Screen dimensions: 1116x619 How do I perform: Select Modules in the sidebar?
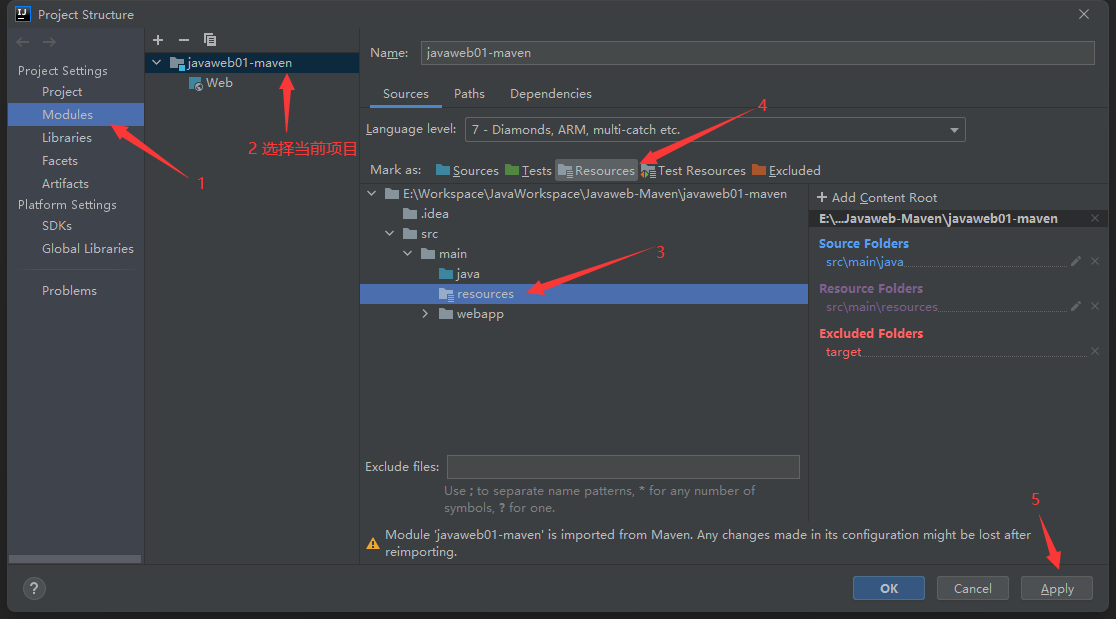[76, 115]
